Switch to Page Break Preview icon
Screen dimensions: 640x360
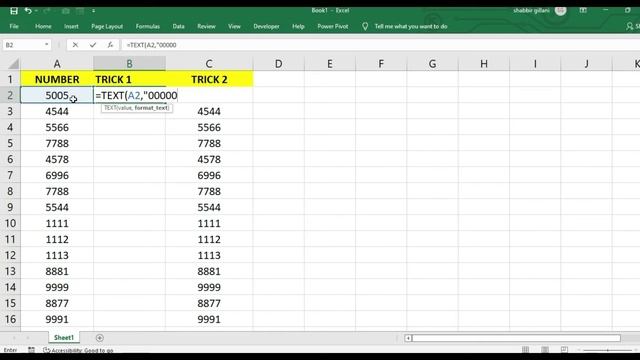(x=564, y=350)
